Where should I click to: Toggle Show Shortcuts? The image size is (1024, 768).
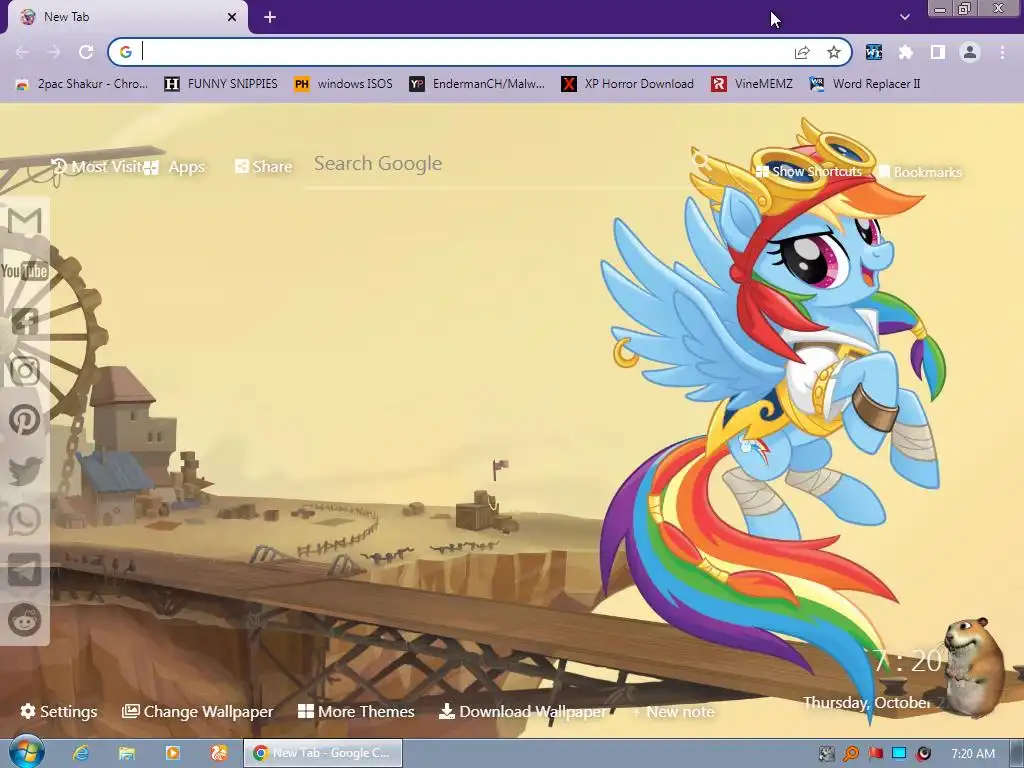point(808,172)
